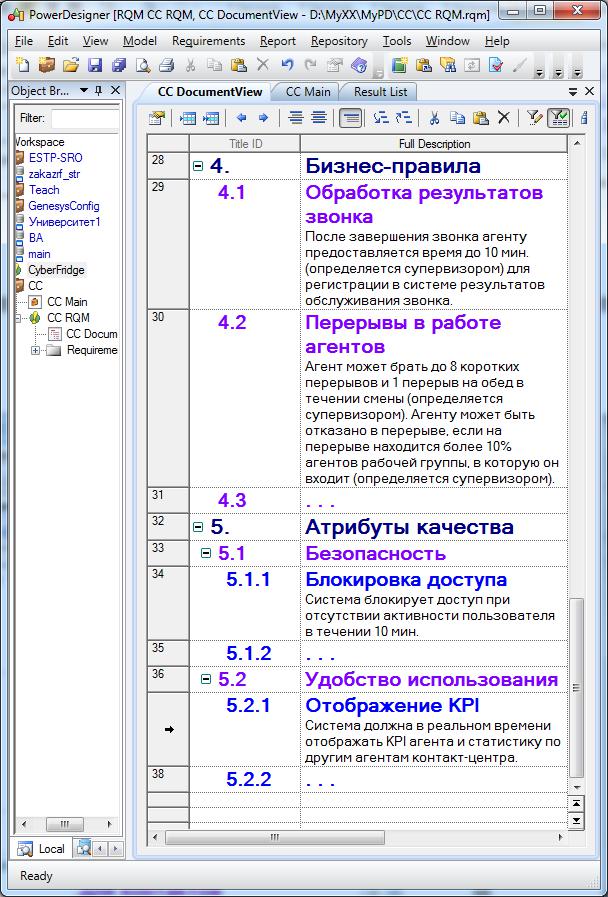Click the Filter input field
The image size is (608, 897).
point(85,118)
